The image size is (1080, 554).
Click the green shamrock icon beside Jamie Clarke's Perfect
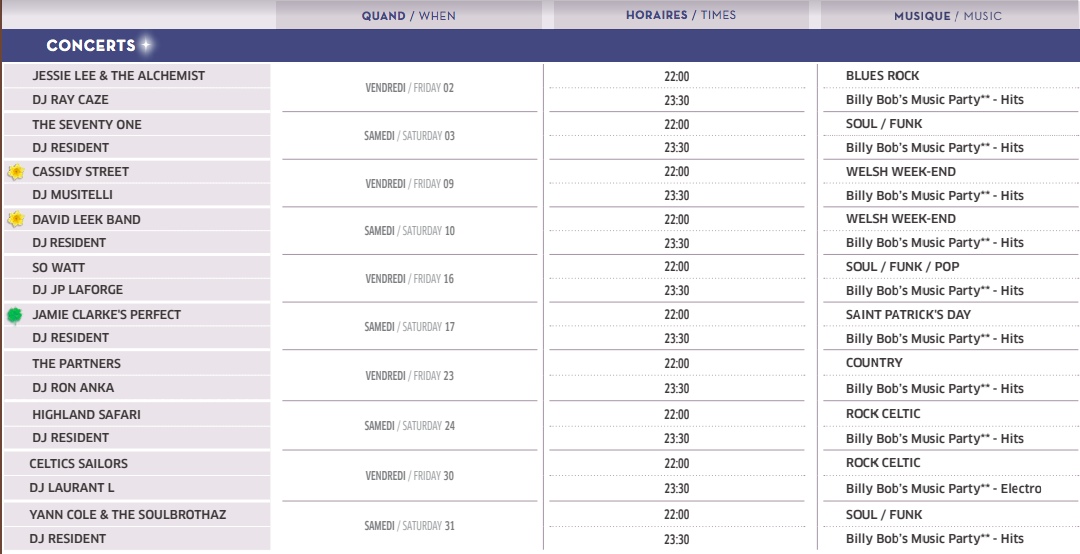14,316
